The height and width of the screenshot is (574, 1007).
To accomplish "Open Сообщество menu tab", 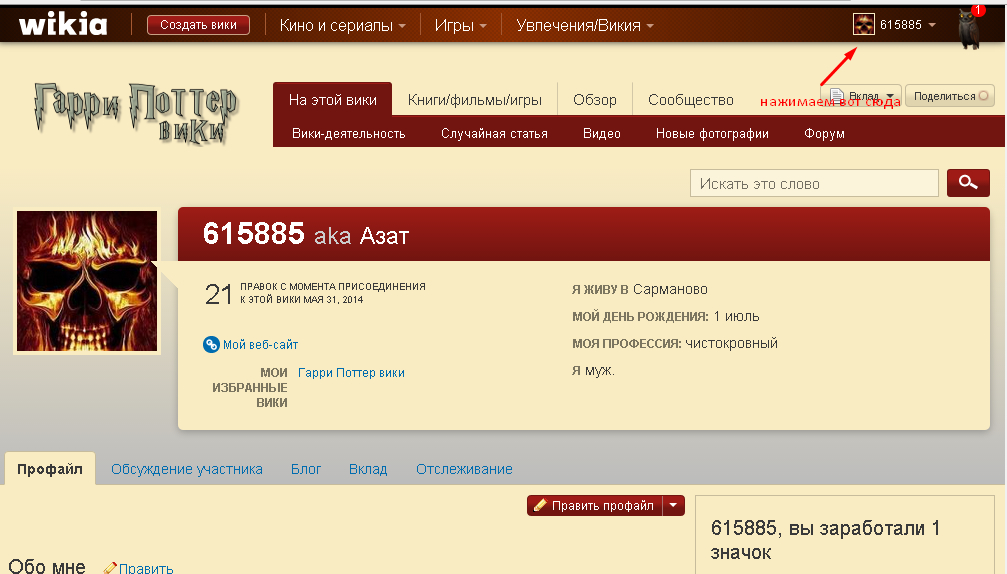I will click(x=690, y=100).
